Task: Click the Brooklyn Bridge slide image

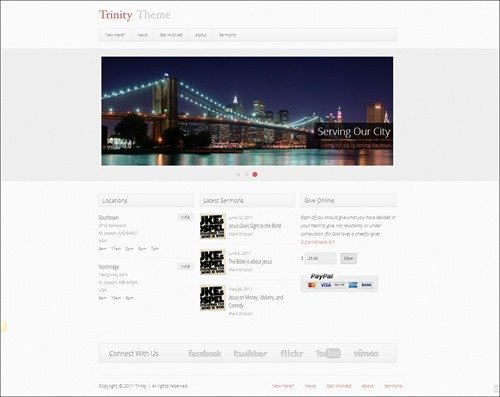Action: pos(247,111)
